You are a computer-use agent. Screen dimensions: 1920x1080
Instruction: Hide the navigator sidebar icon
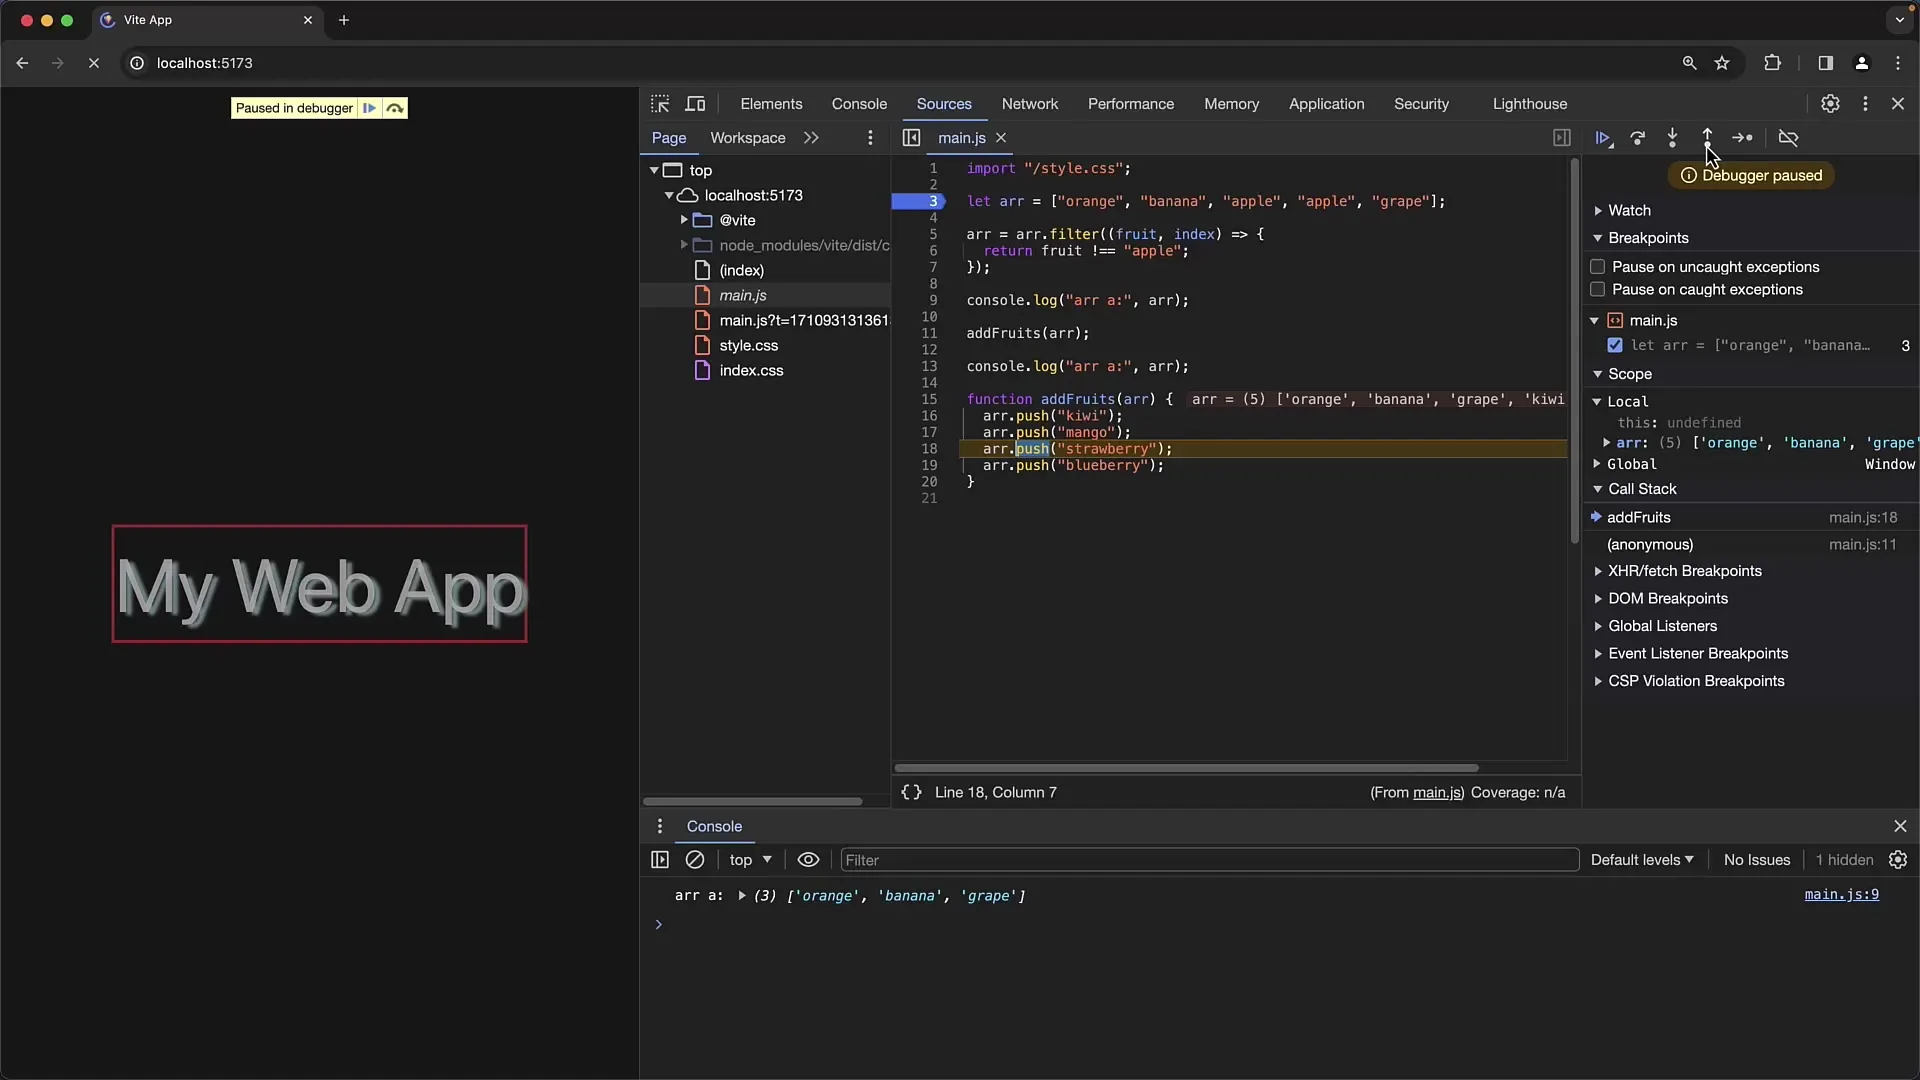click(x=911, y=138)
